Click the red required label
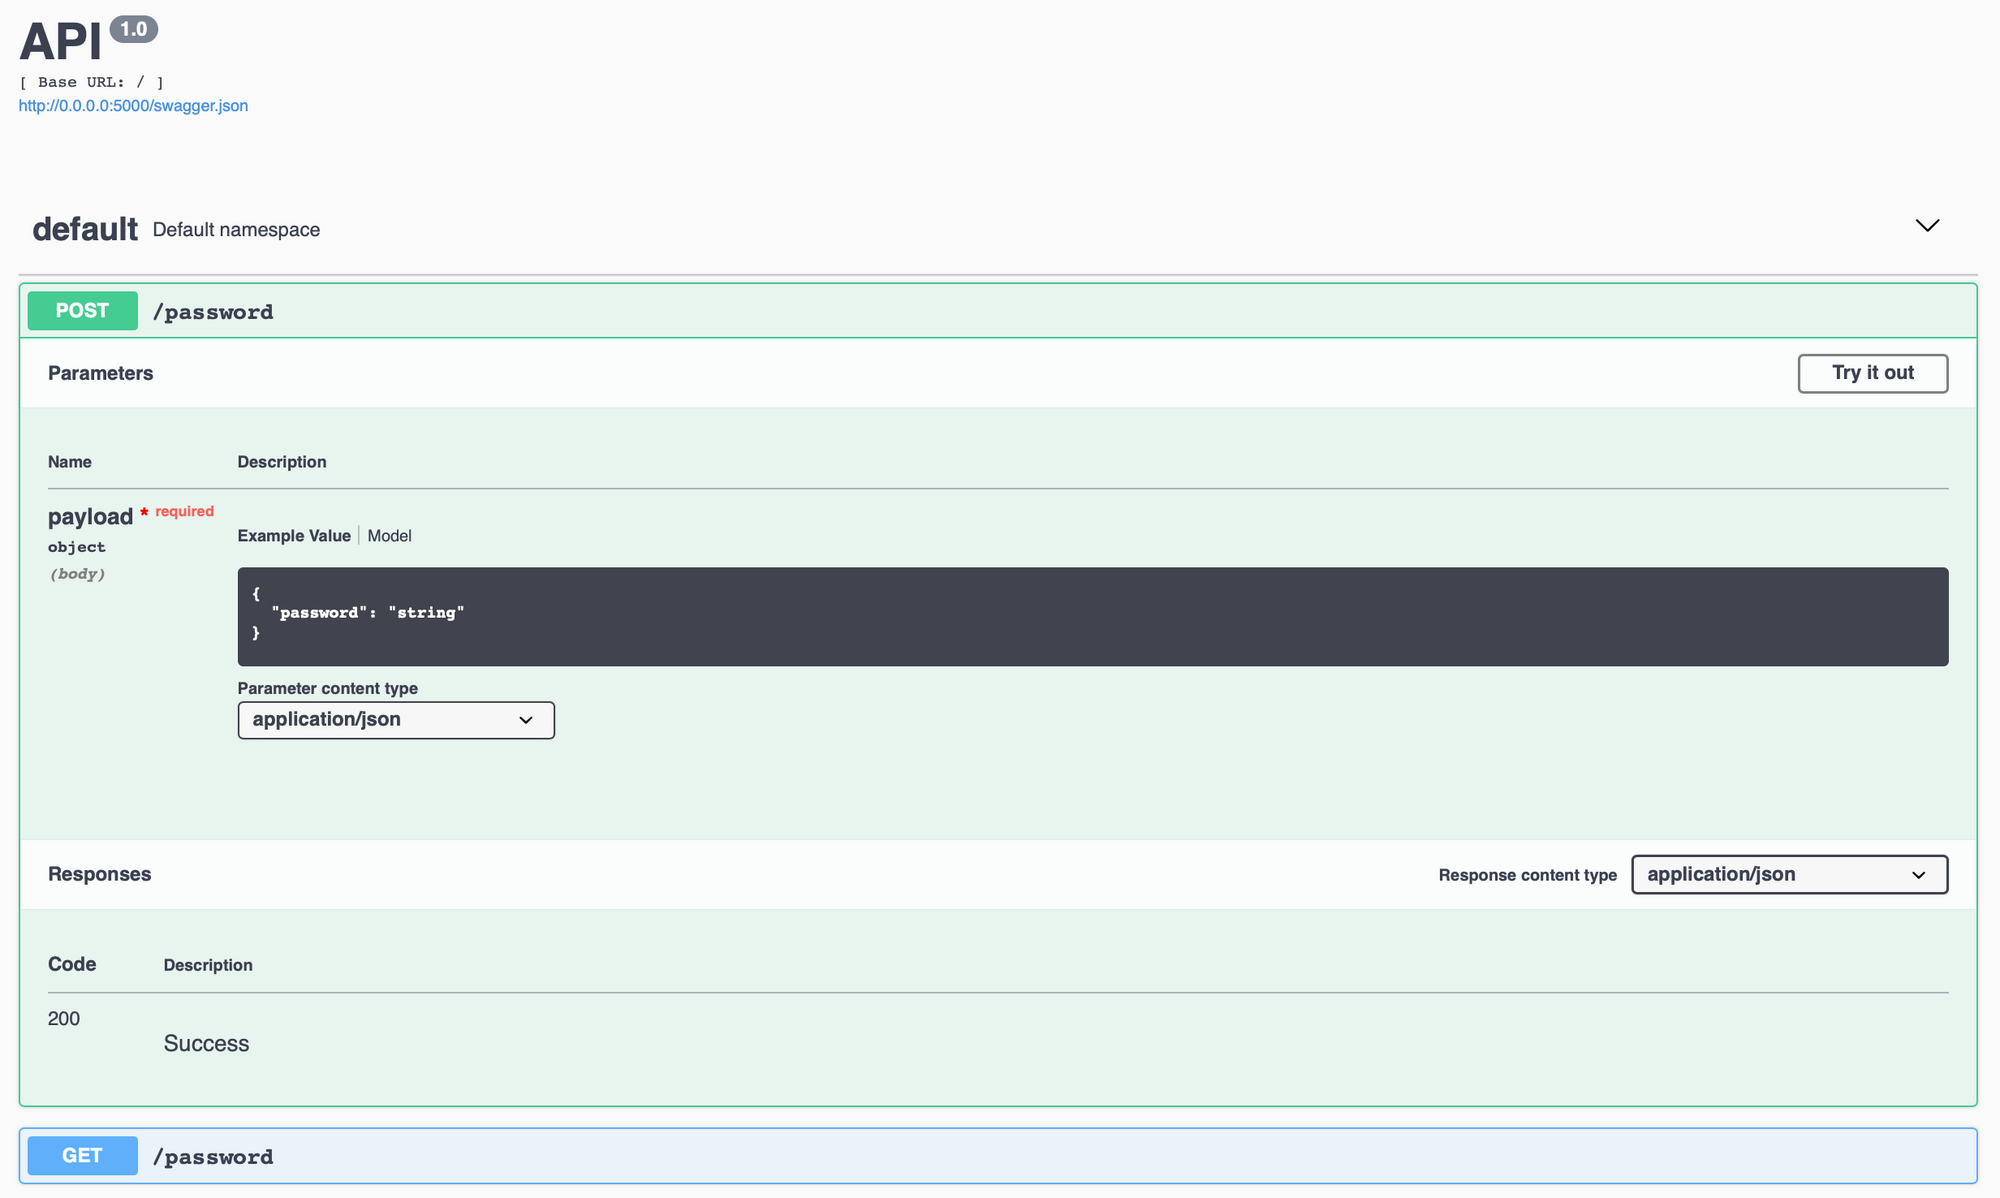 pos(184,511)
